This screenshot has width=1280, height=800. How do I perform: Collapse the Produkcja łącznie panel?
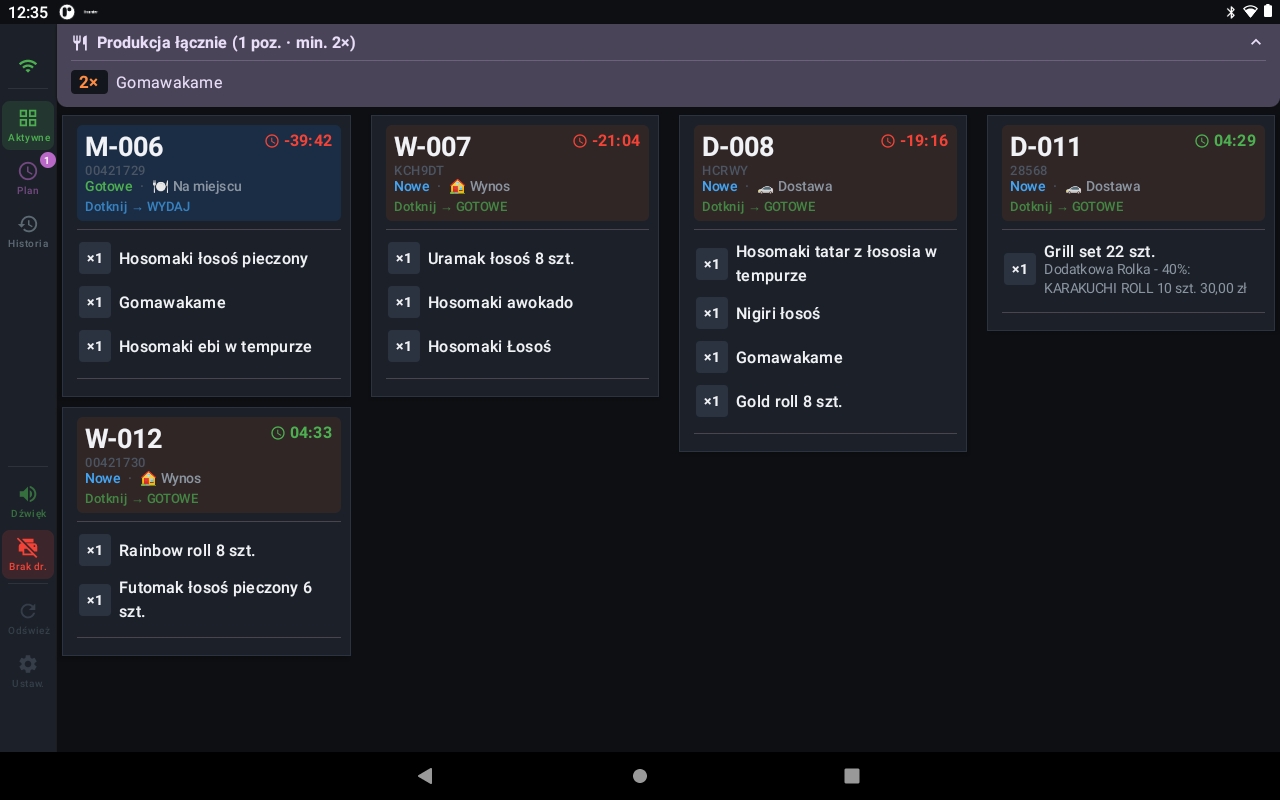(1255, 43)
